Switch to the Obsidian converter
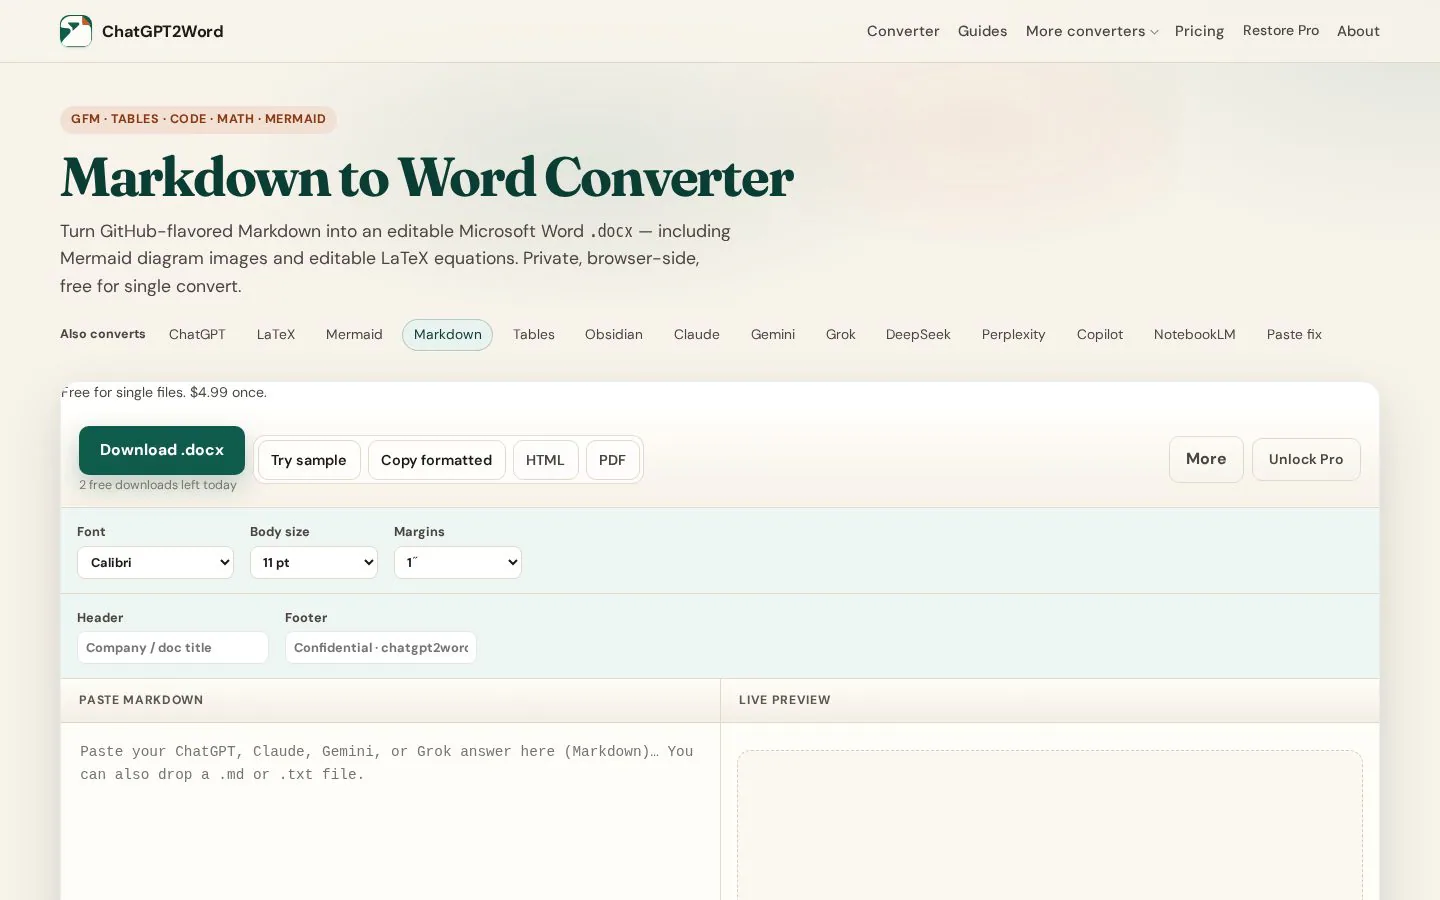 pos(614,334)
